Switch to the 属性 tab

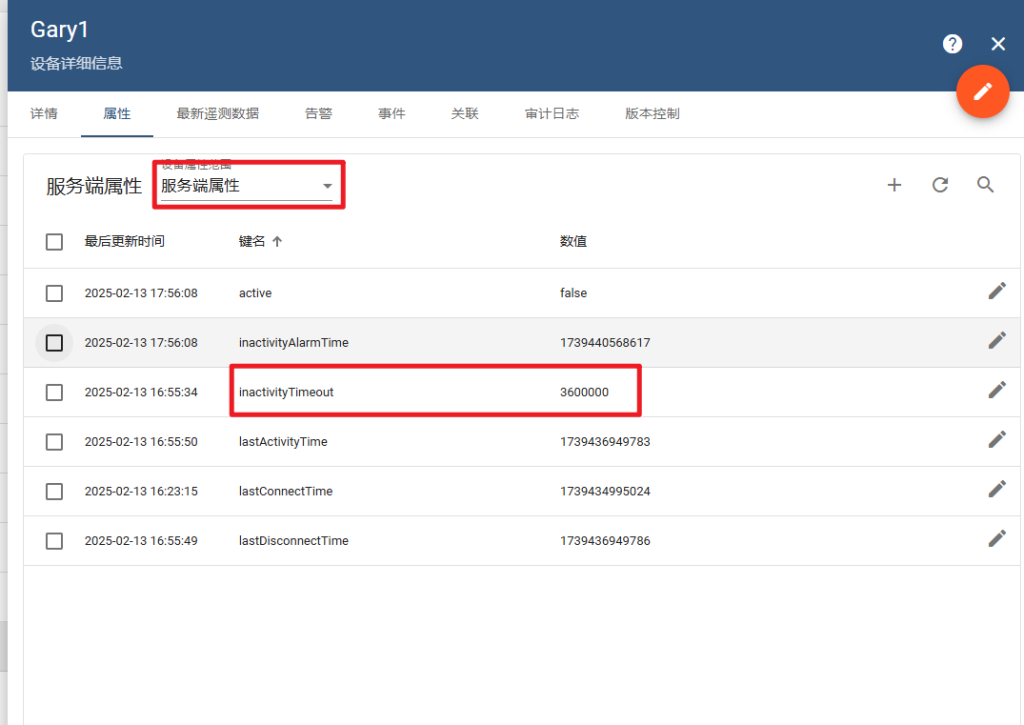click(x=117, y=114)
